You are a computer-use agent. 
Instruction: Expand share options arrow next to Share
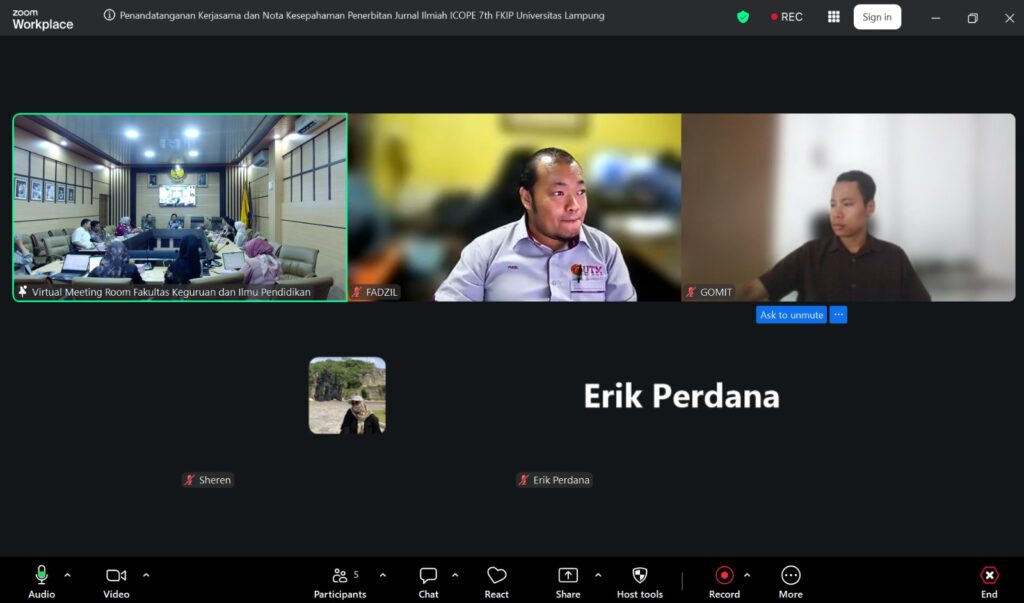[x=598, y=576]
